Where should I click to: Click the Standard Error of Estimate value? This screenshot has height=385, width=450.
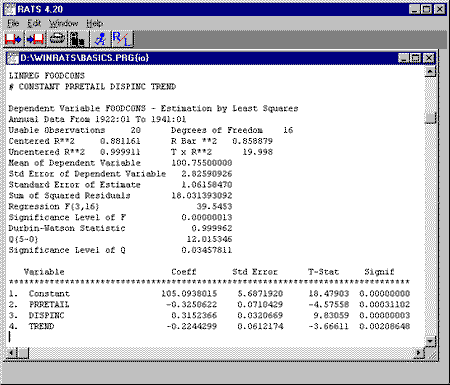207,185
